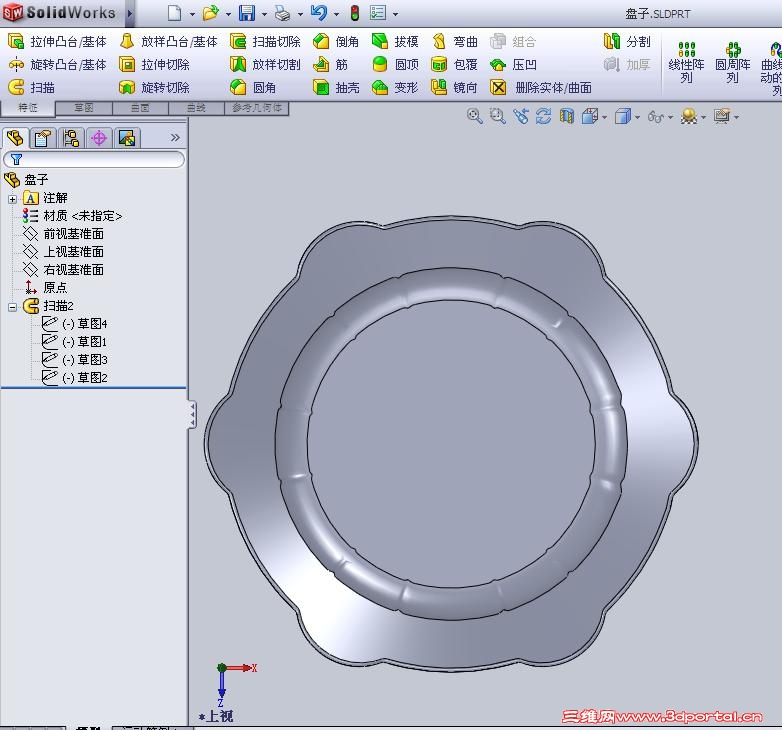Open the New document dropdown arrow

click(192, 14)
